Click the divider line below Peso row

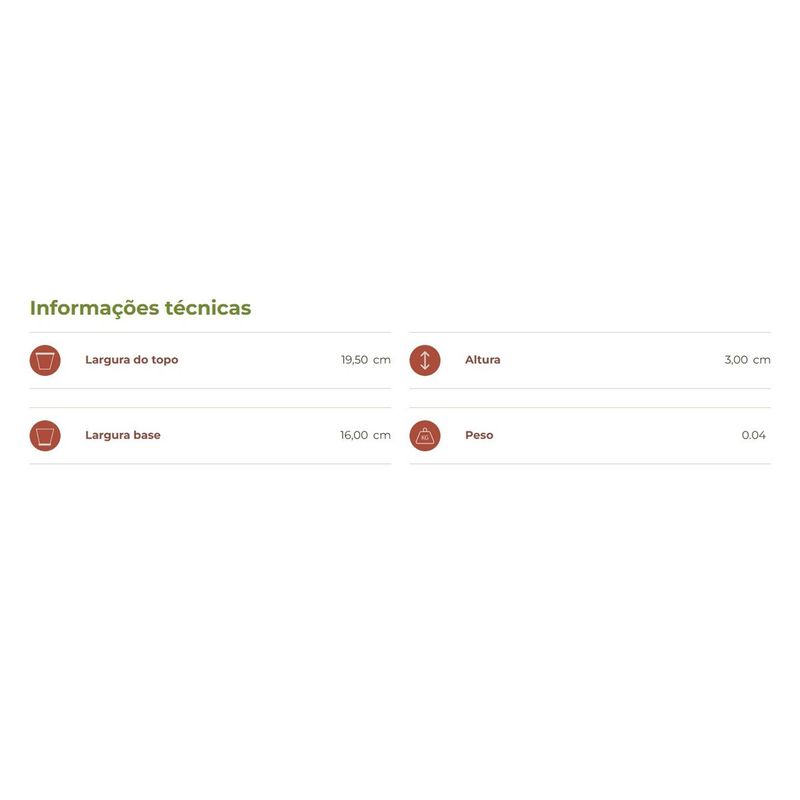pyautogui.click(x=590, y=464)
